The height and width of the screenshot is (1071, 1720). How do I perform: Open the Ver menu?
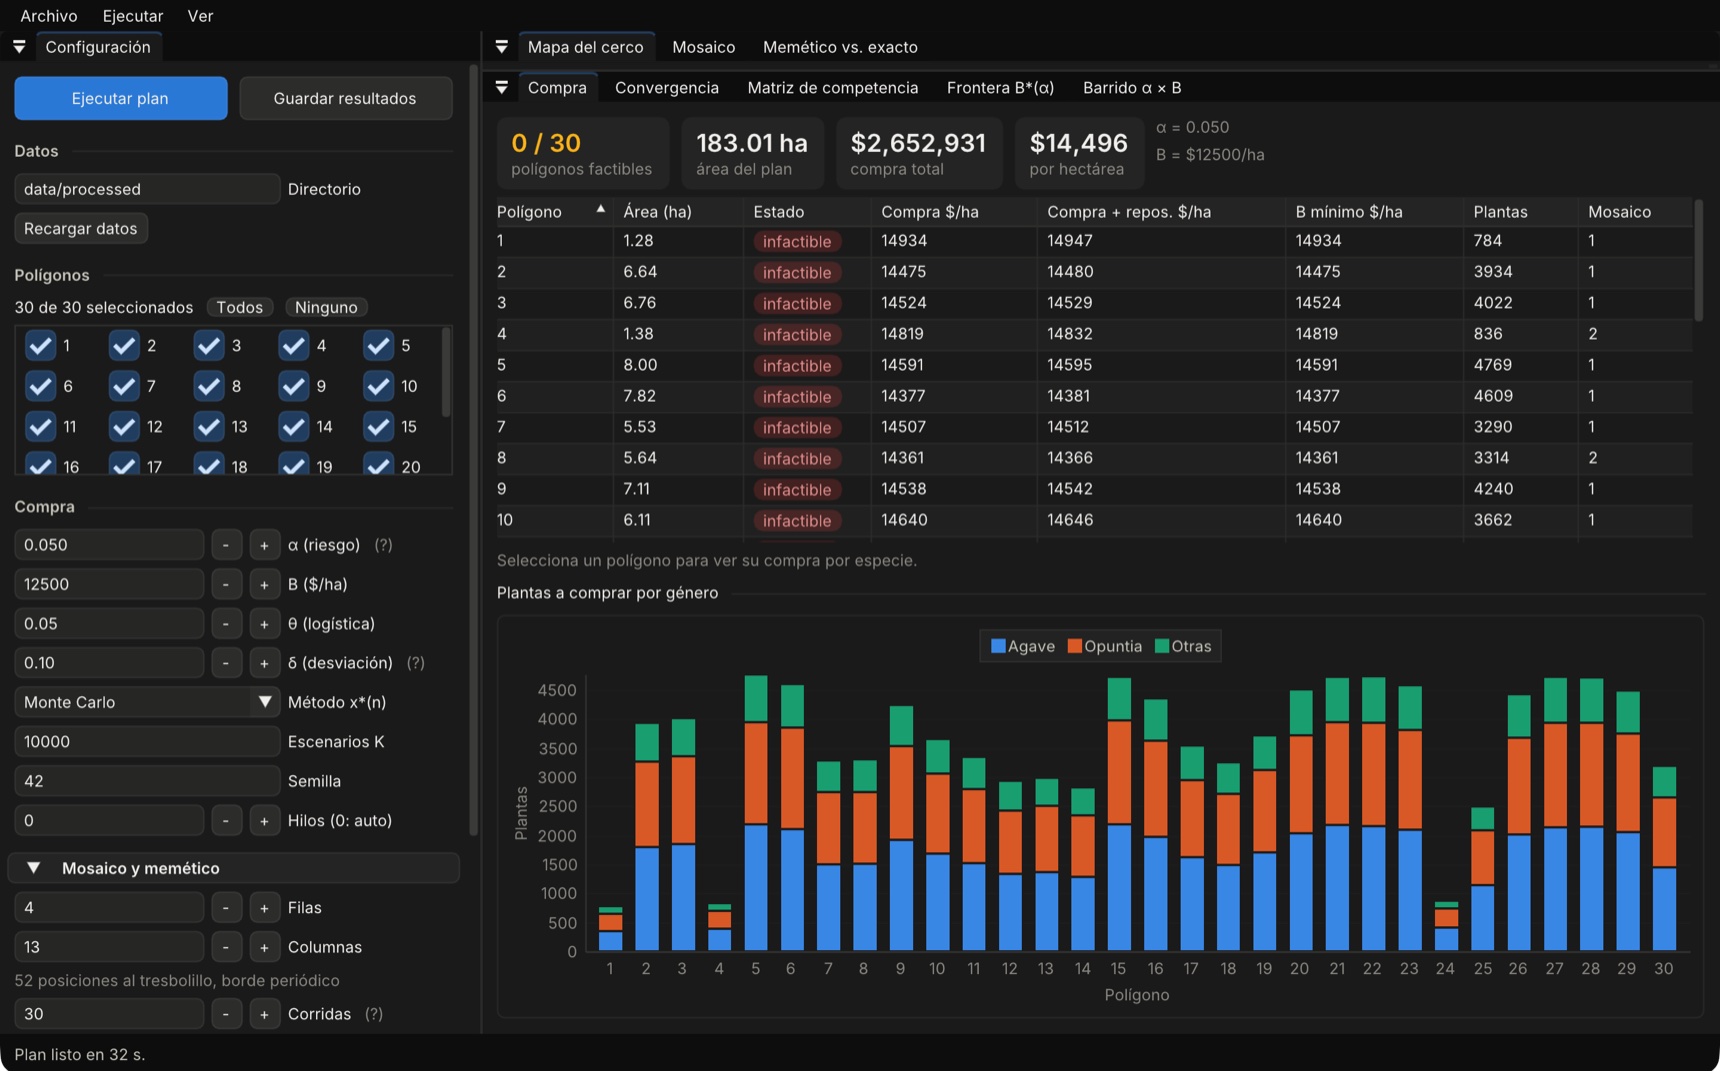pos(200,16)
